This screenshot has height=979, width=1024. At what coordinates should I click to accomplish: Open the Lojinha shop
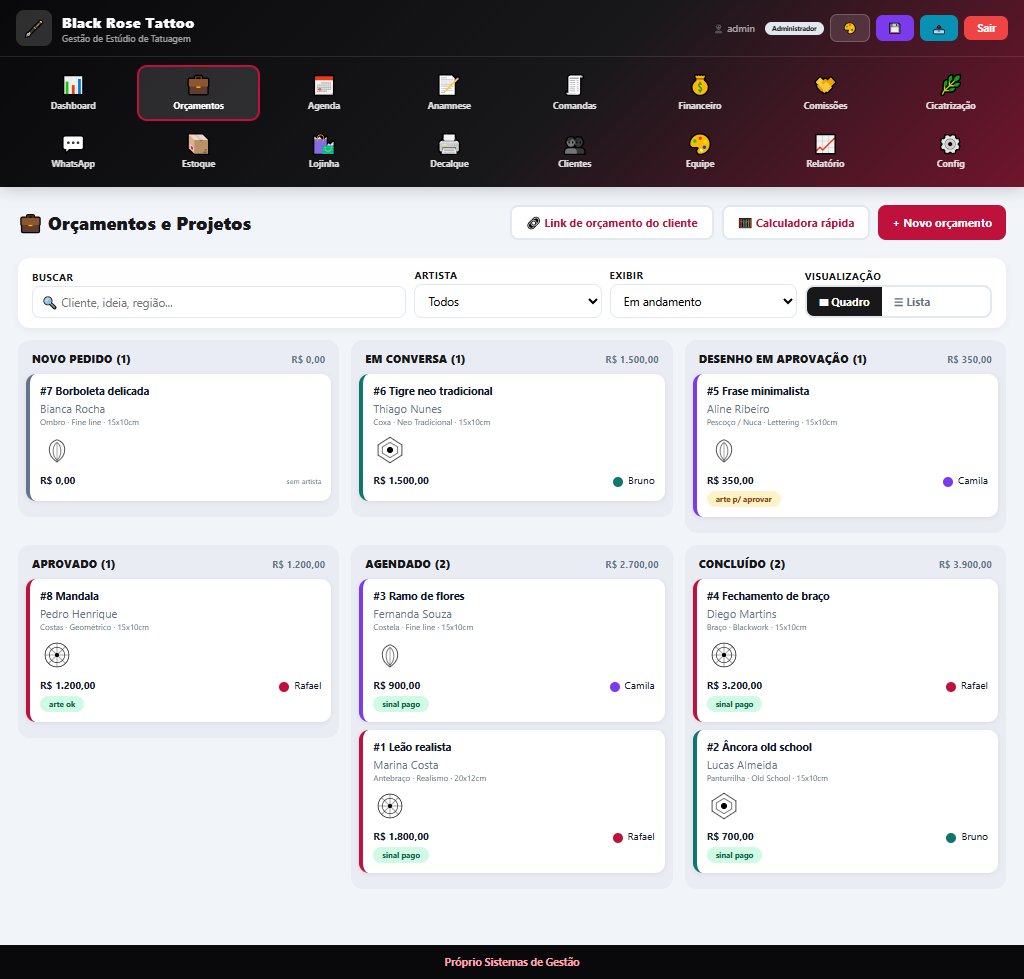(x=324, y=151)
